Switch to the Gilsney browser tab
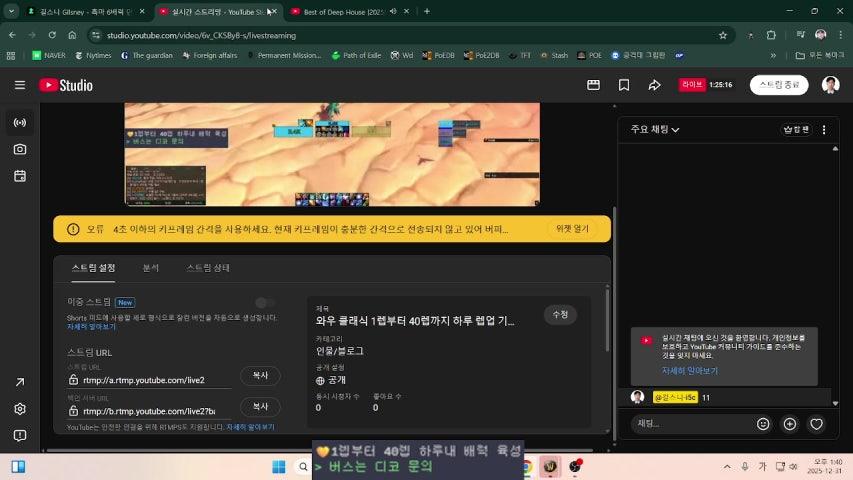 pos(87,11)
